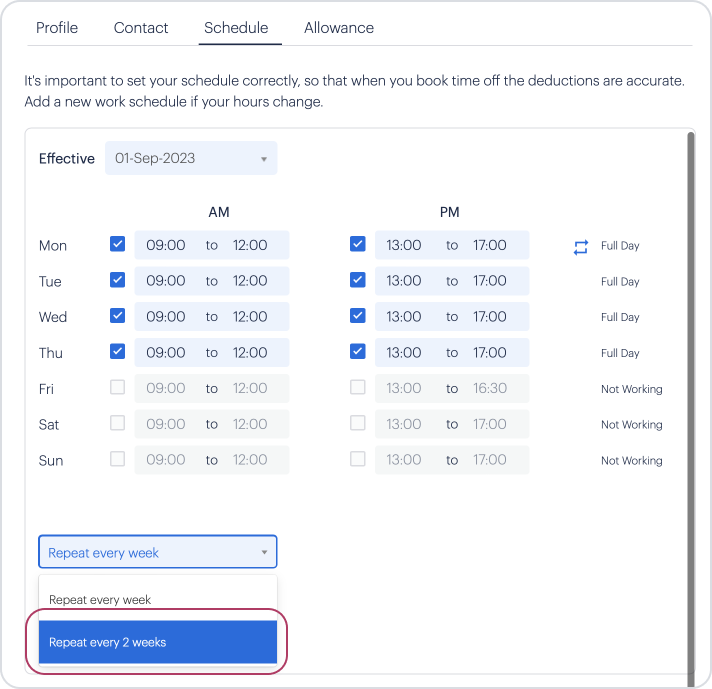Open the Contact tab

click(x=141, y=28)
